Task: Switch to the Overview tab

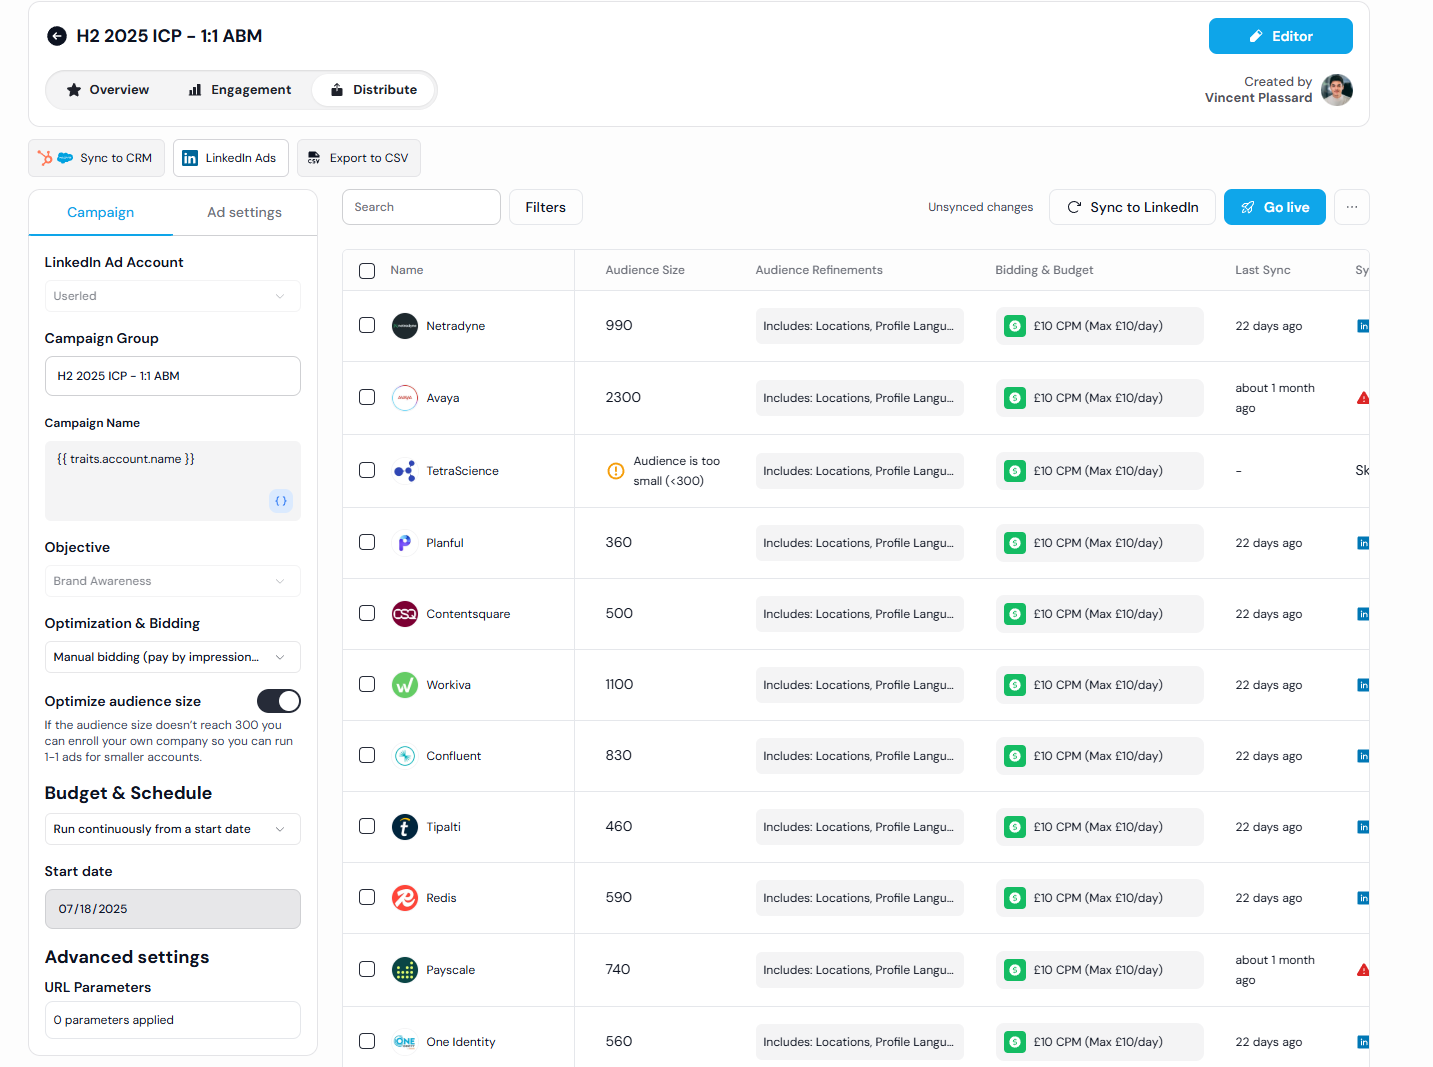Action: [x=108, y=90]
